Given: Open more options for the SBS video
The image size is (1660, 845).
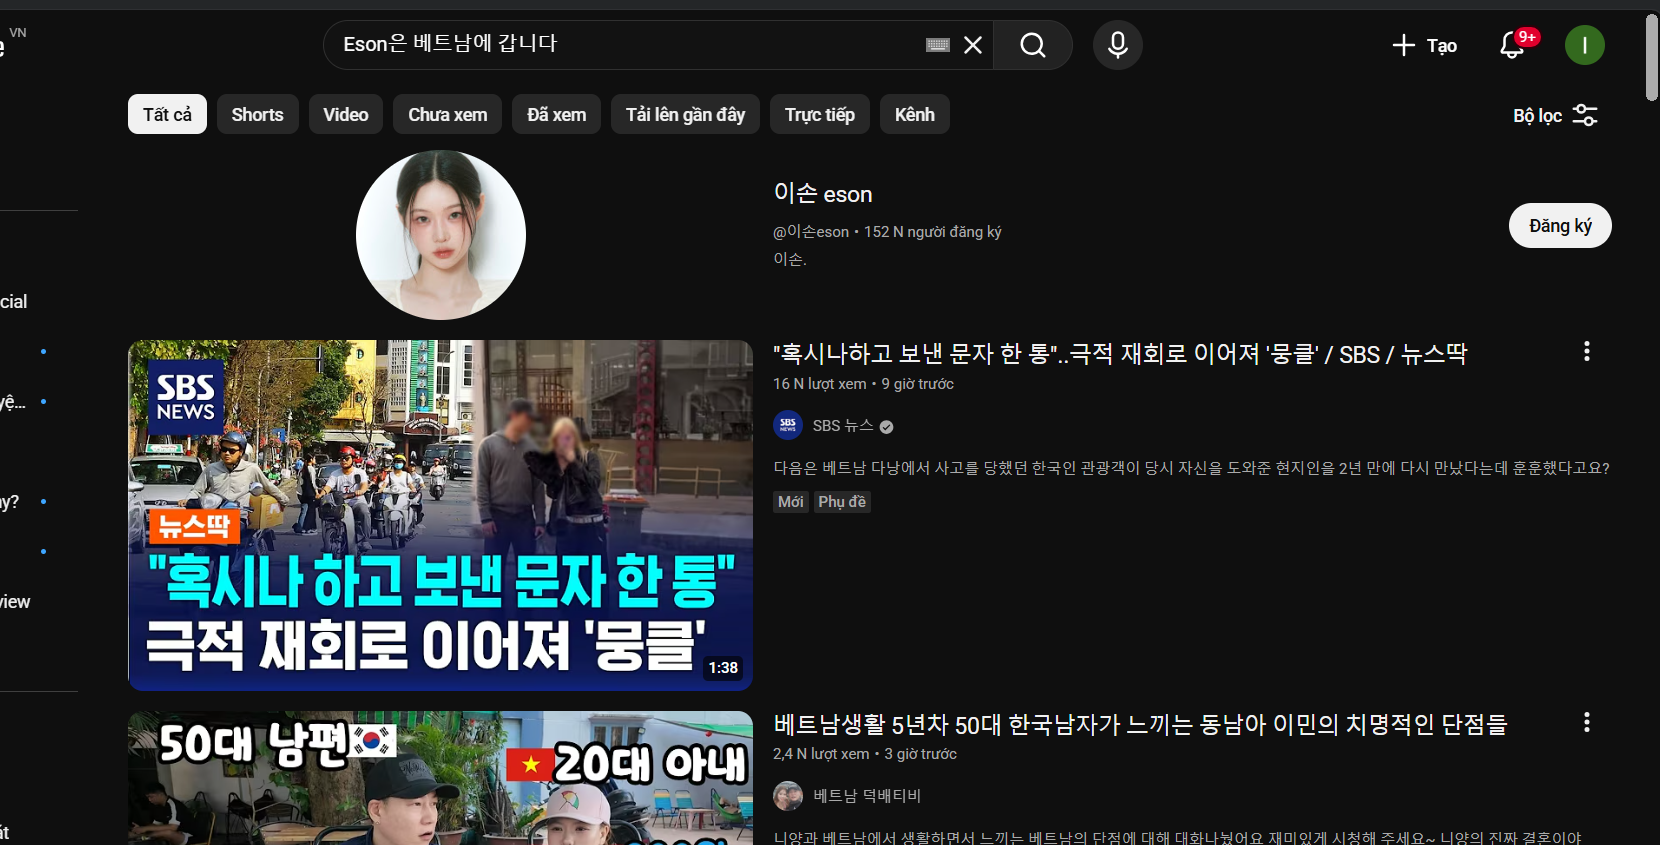Looking at the screenshot, I should [1587, 351].
